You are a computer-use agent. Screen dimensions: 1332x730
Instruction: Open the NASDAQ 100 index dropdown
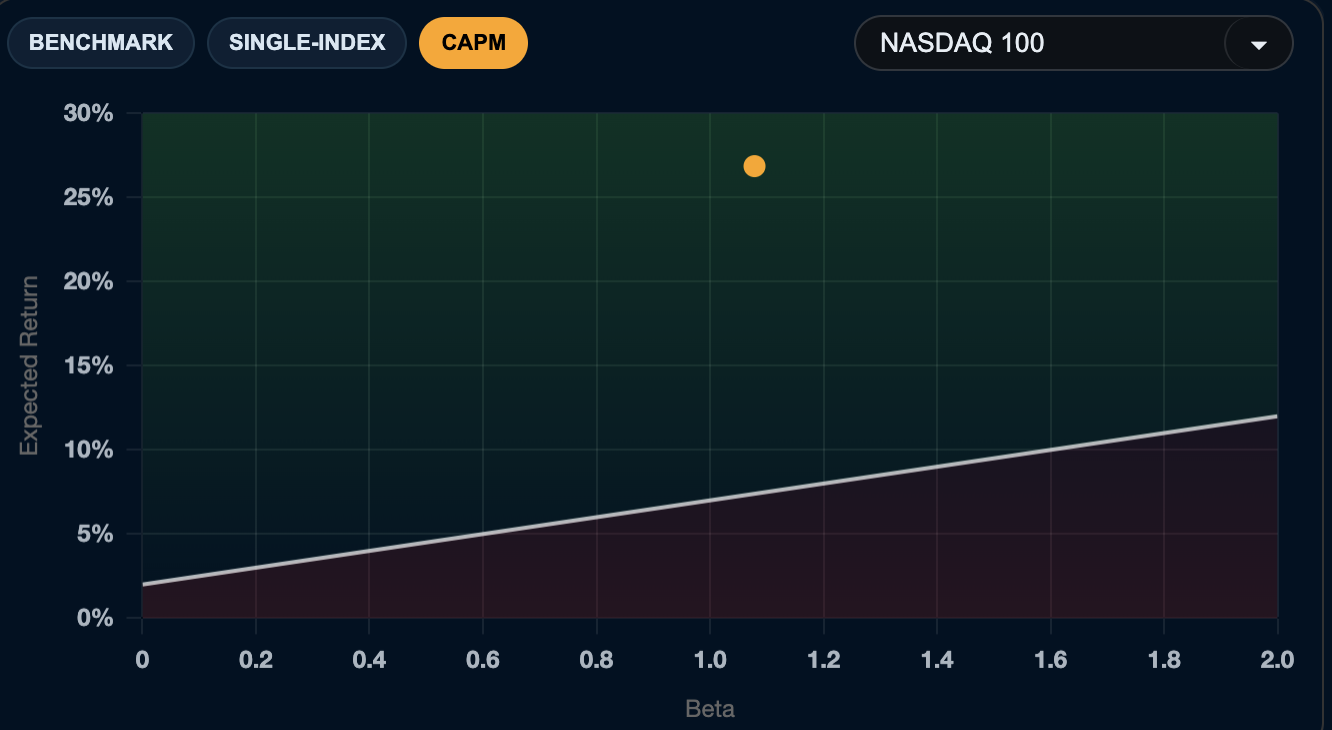click(1073, 43)
